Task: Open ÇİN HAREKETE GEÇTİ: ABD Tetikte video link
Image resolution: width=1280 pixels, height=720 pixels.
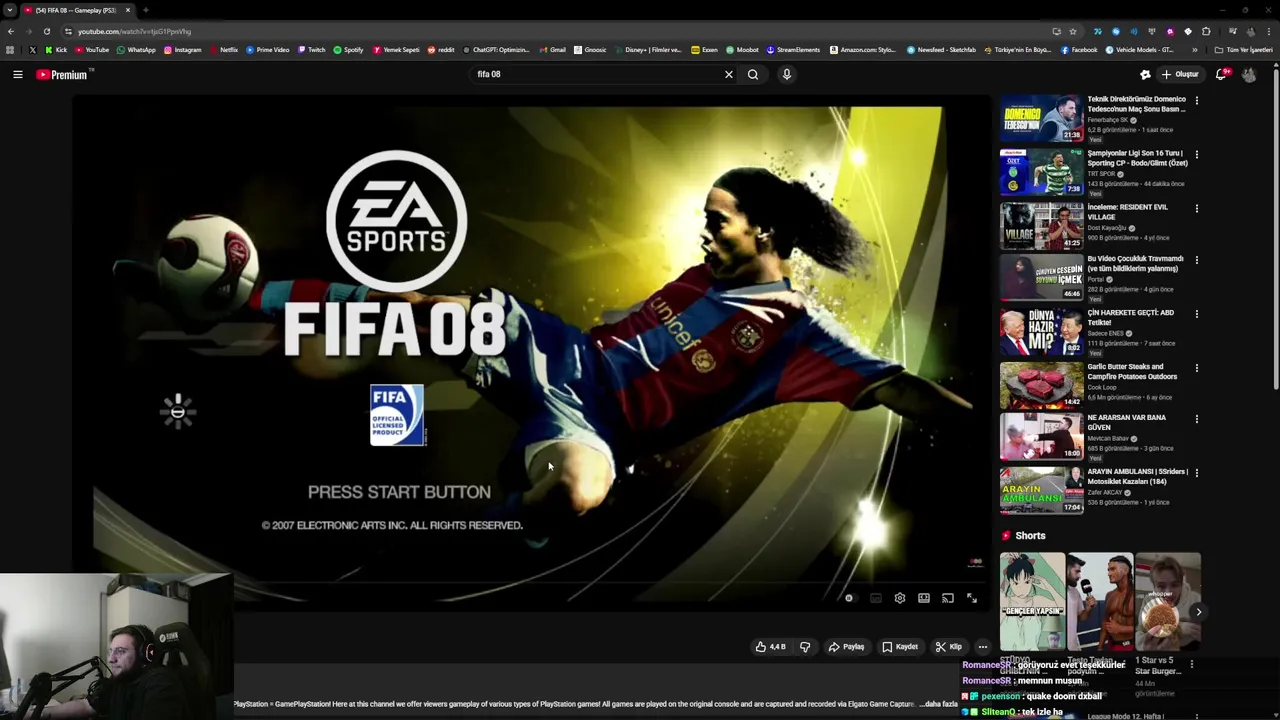Action: point(1130,318)
